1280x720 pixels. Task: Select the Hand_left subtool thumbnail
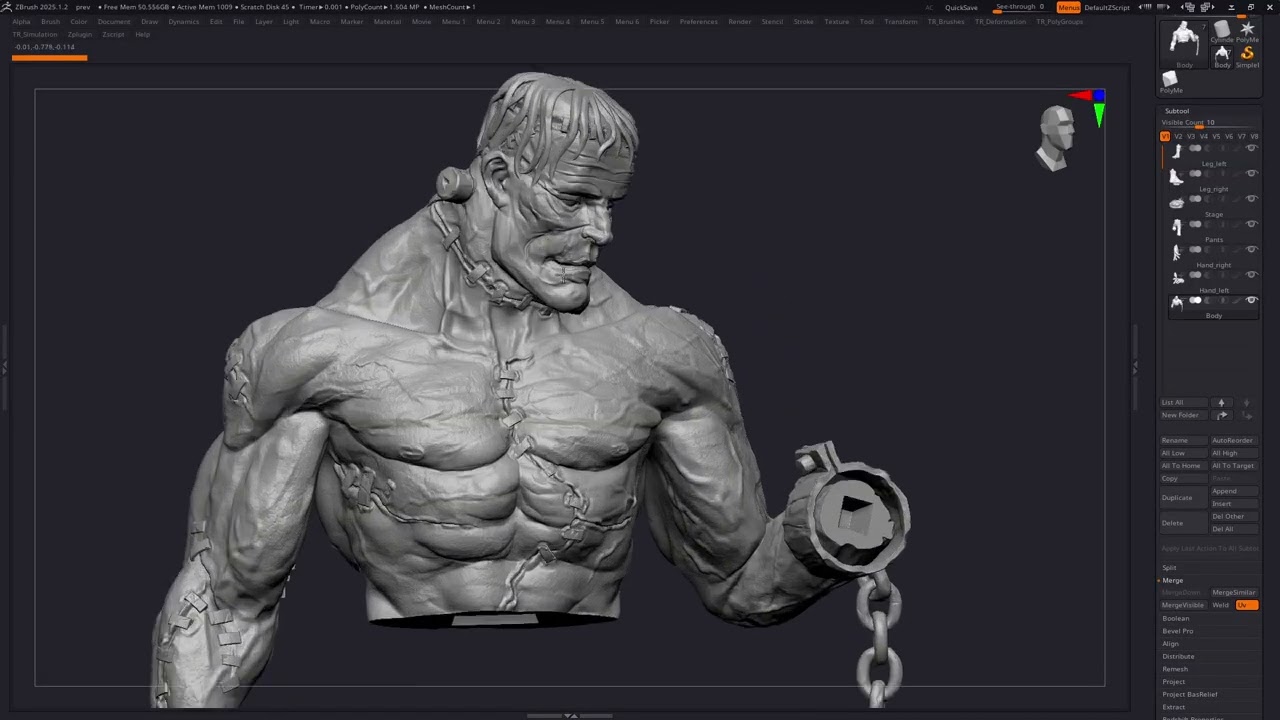click(1177, 277)
